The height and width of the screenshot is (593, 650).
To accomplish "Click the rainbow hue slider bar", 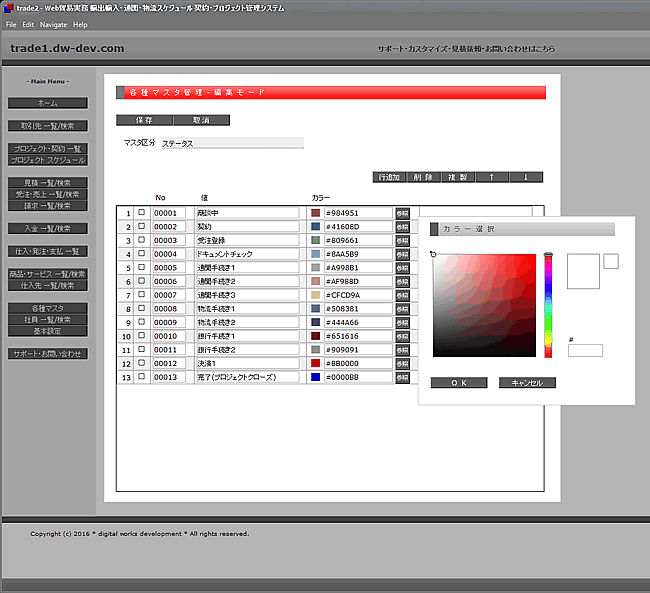I will [x=548, y=305].
